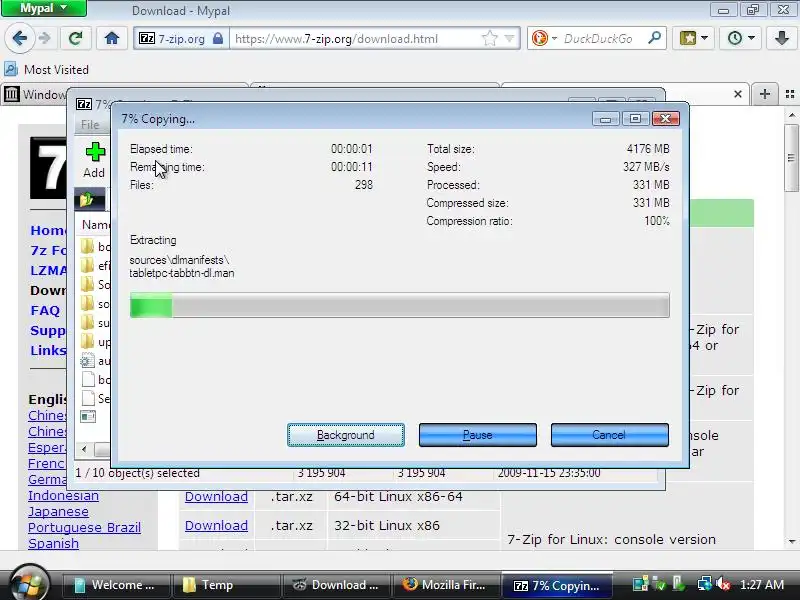Open the bookmarks menu button
Image resolution: width=800 pixels, height=600 pixels.
click(x=693, y=38)
